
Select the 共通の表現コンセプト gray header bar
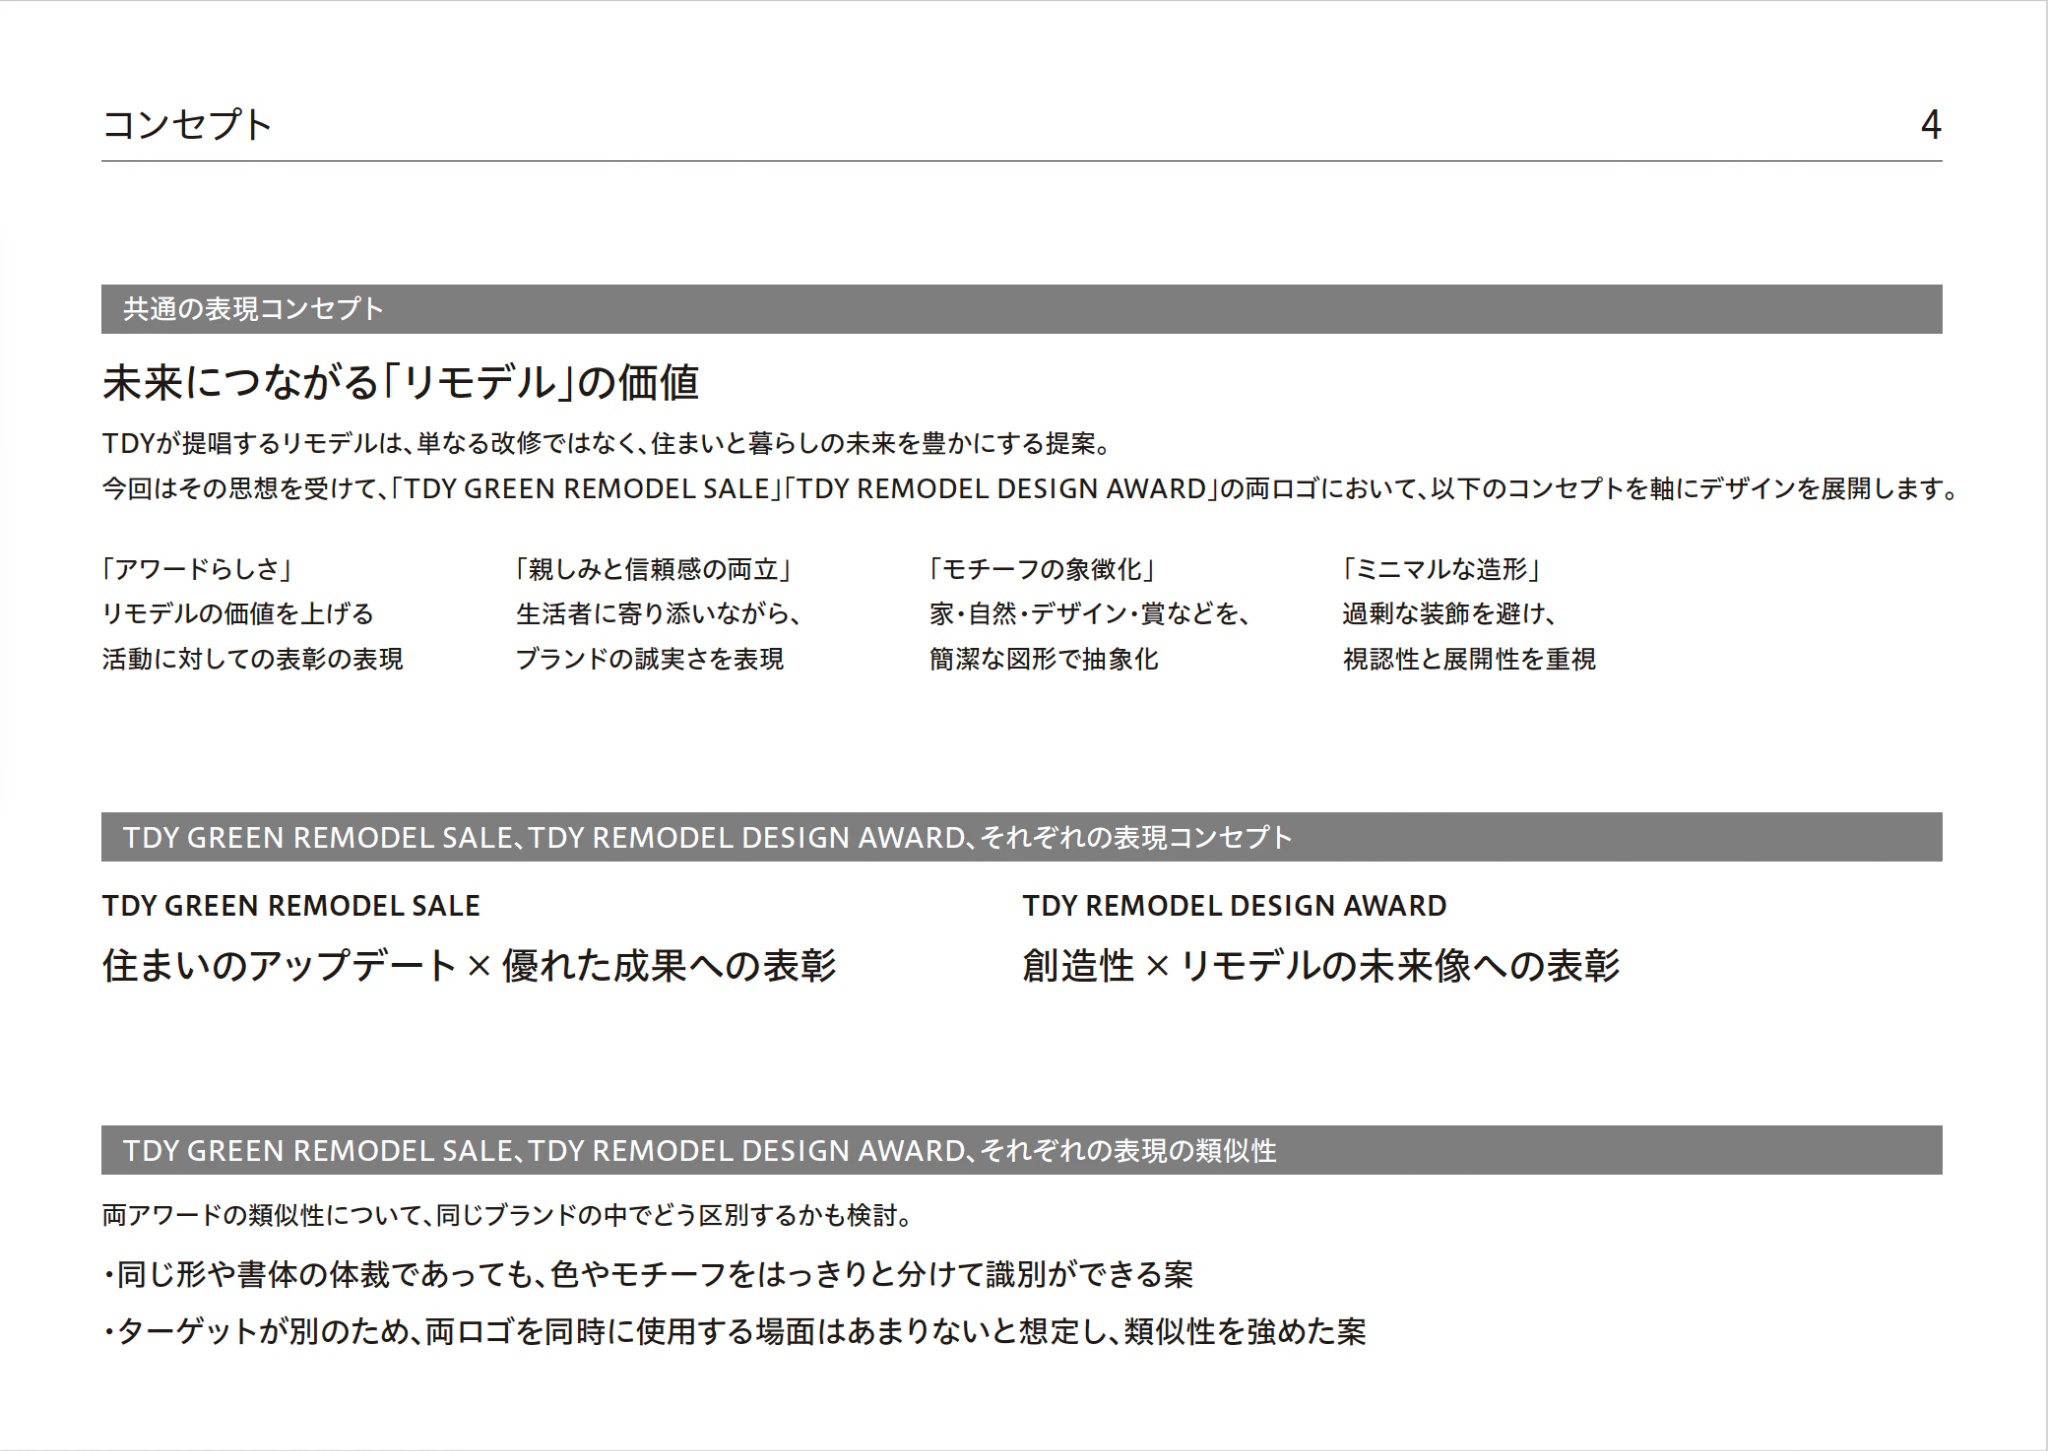[1022, 309]
